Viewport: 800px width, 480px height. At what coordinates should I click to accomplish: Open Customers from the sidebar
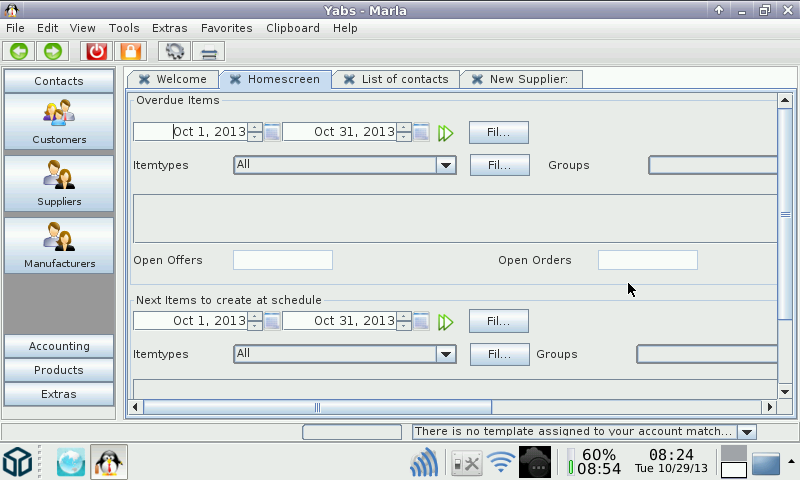click(x=59, y=122)
